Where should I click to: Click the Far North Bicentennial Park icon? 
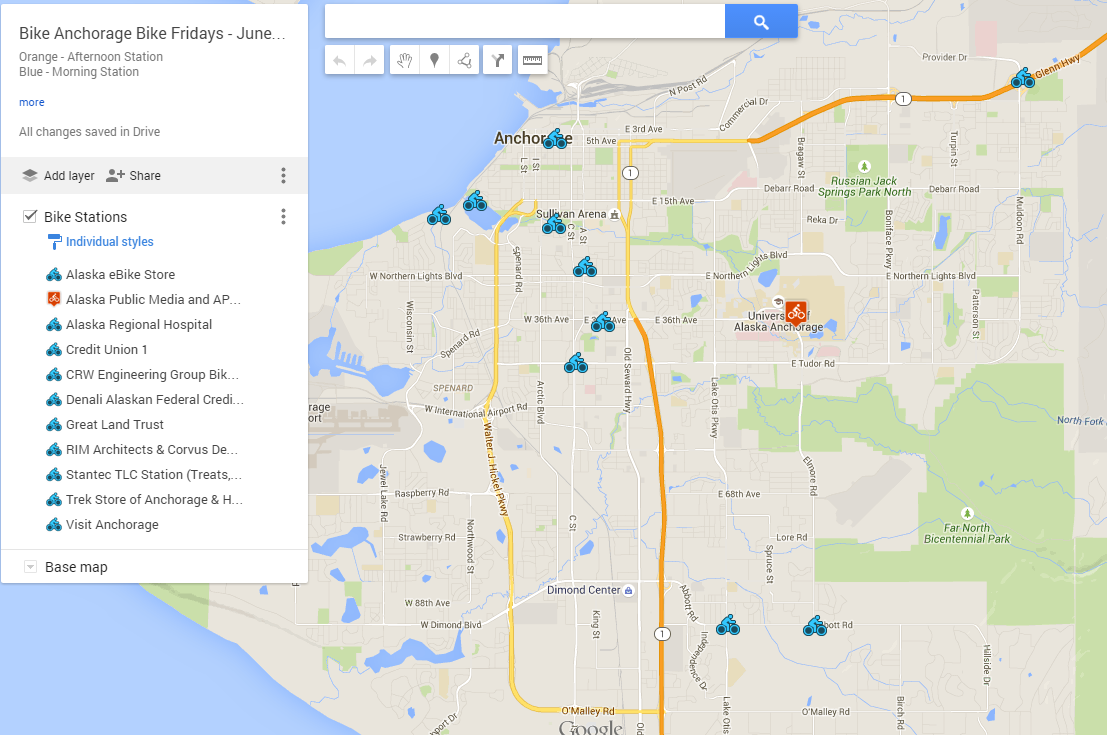(x=967, y=513)
